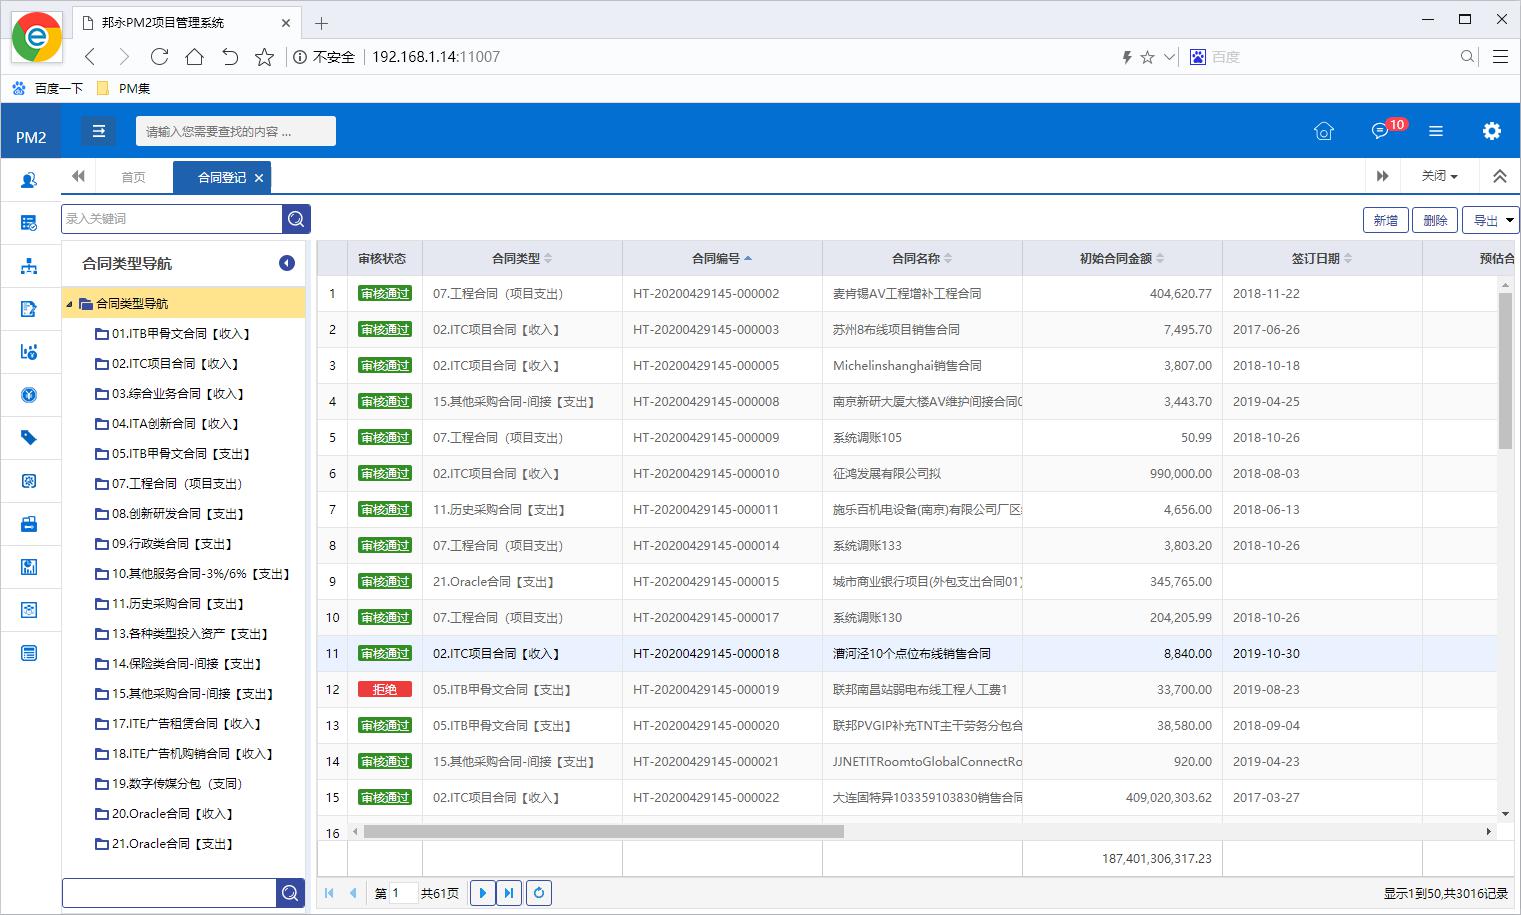This screenshot has height=915, width=1521.
Task: Click the 新增 button
Action: point(1385,220)
